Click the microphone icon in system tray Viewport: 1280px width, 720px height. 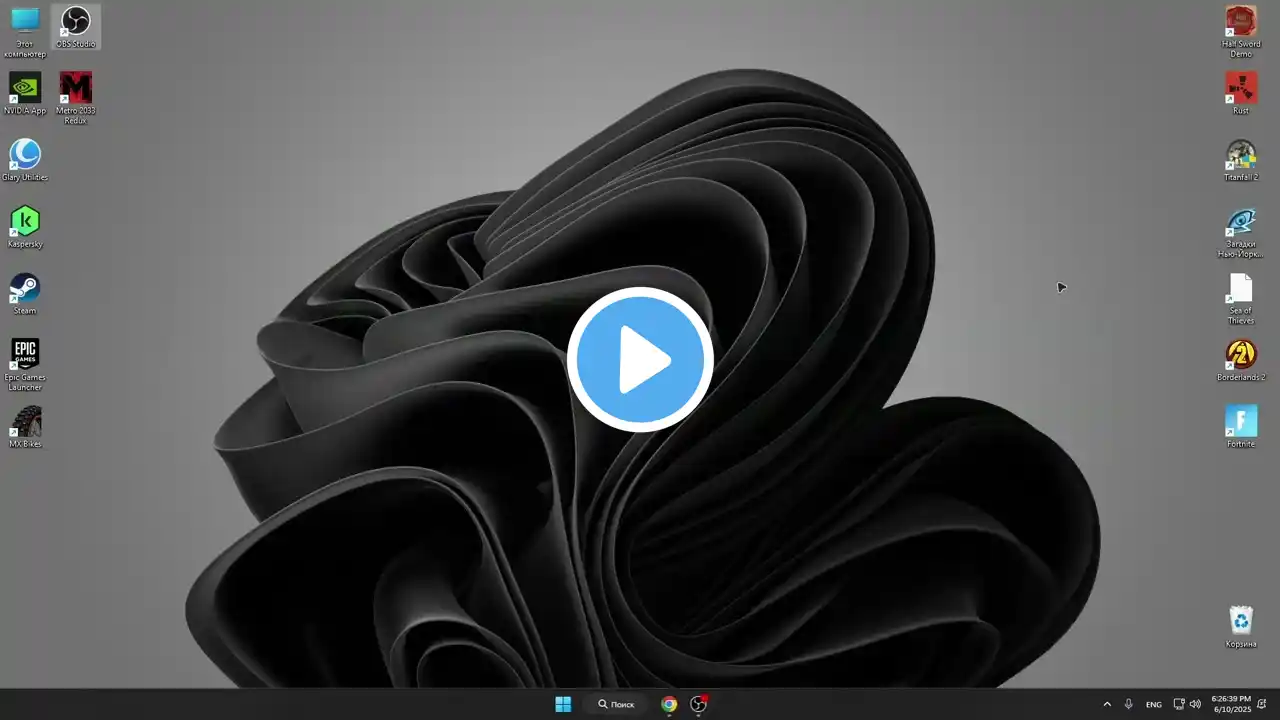(x=1129, y=704)
